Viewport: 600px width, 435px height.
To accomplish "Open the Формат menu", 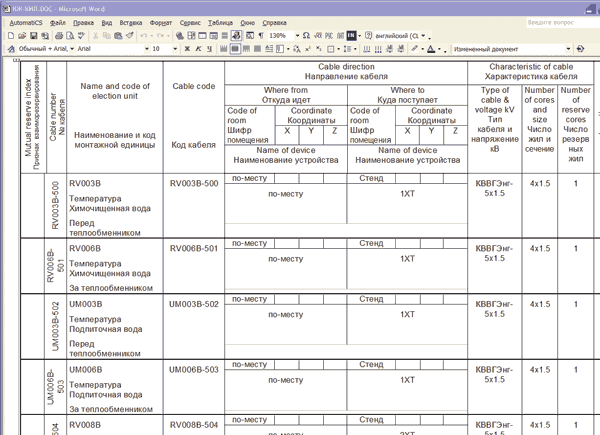I will click(161, 23).
